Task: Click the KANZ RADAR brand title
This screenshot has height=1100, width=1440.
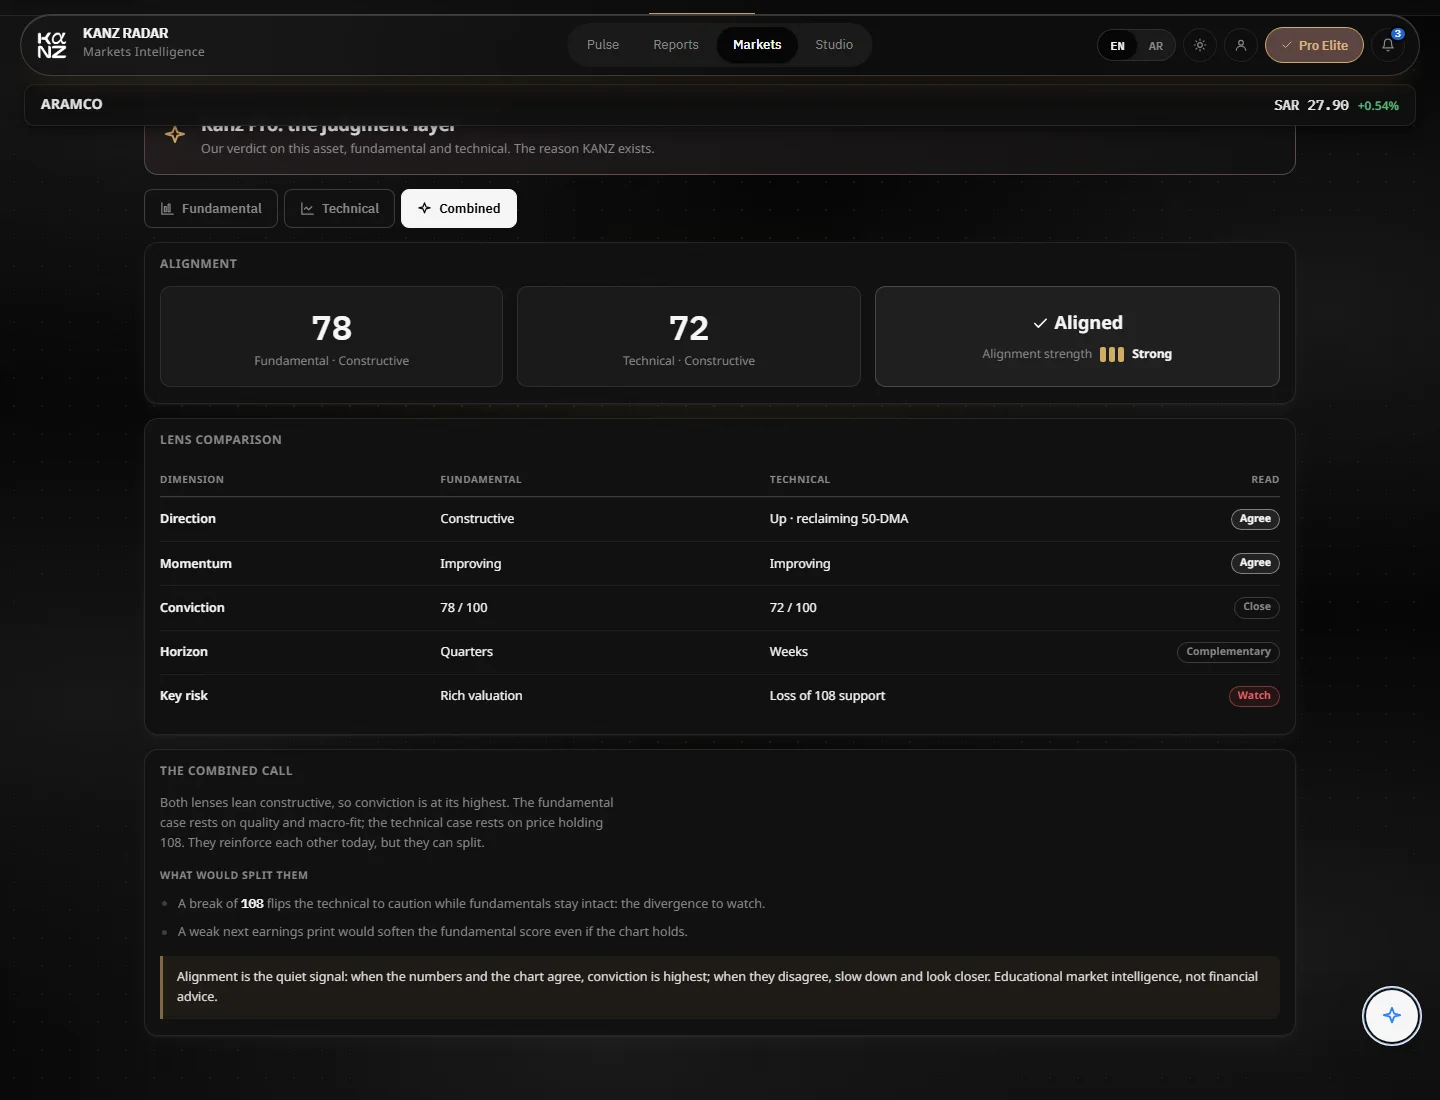Action: (126, 33)
